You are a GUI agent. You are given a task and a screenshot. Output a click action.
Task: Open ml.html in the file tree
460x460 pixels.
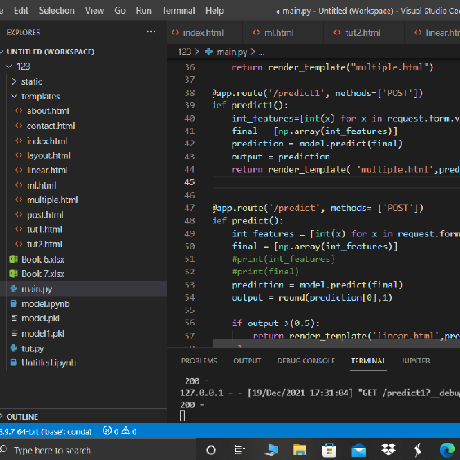tap(42, 185)
